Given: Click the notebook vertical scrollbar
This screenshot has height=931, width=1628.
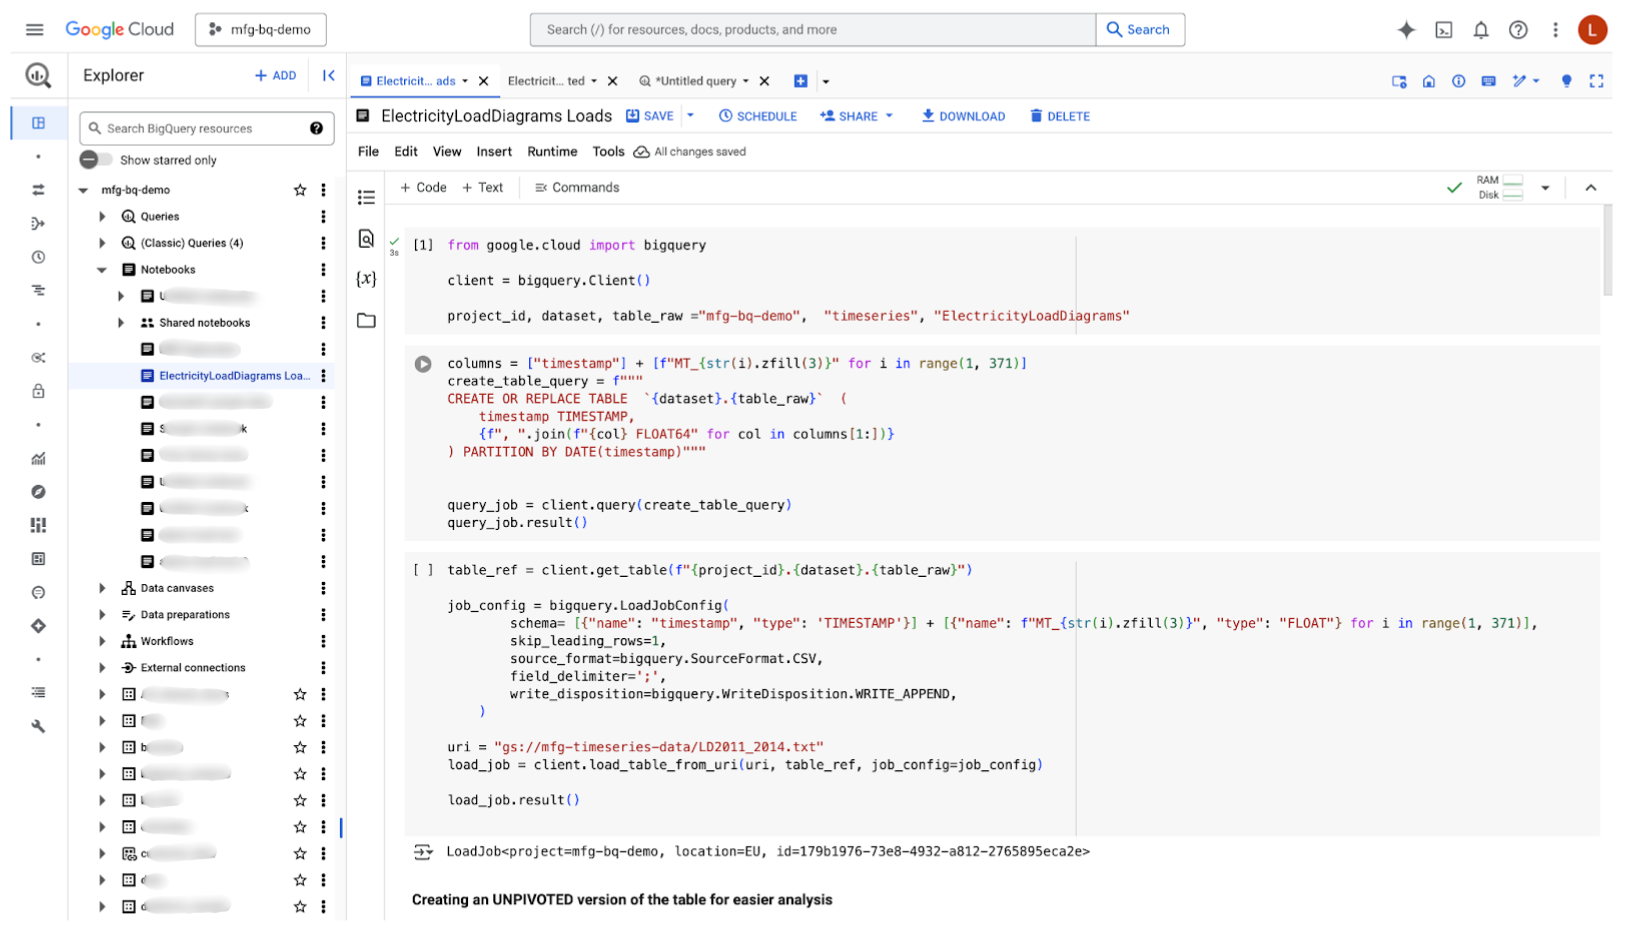Looking at the screenshot, I should (x=1607, y=250).
